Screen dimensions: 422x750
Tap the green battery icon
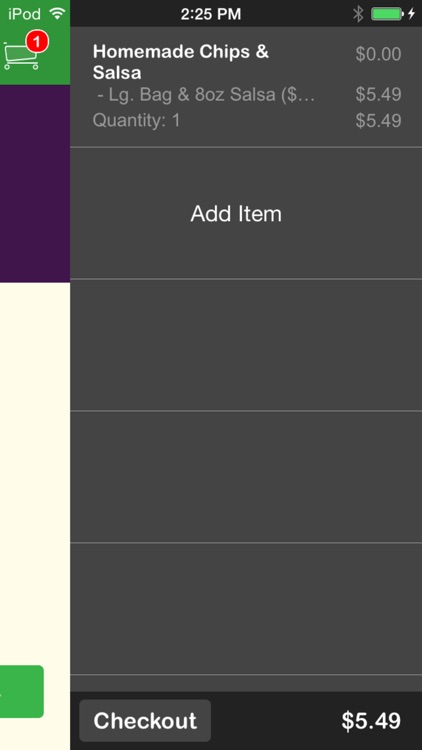387,14
